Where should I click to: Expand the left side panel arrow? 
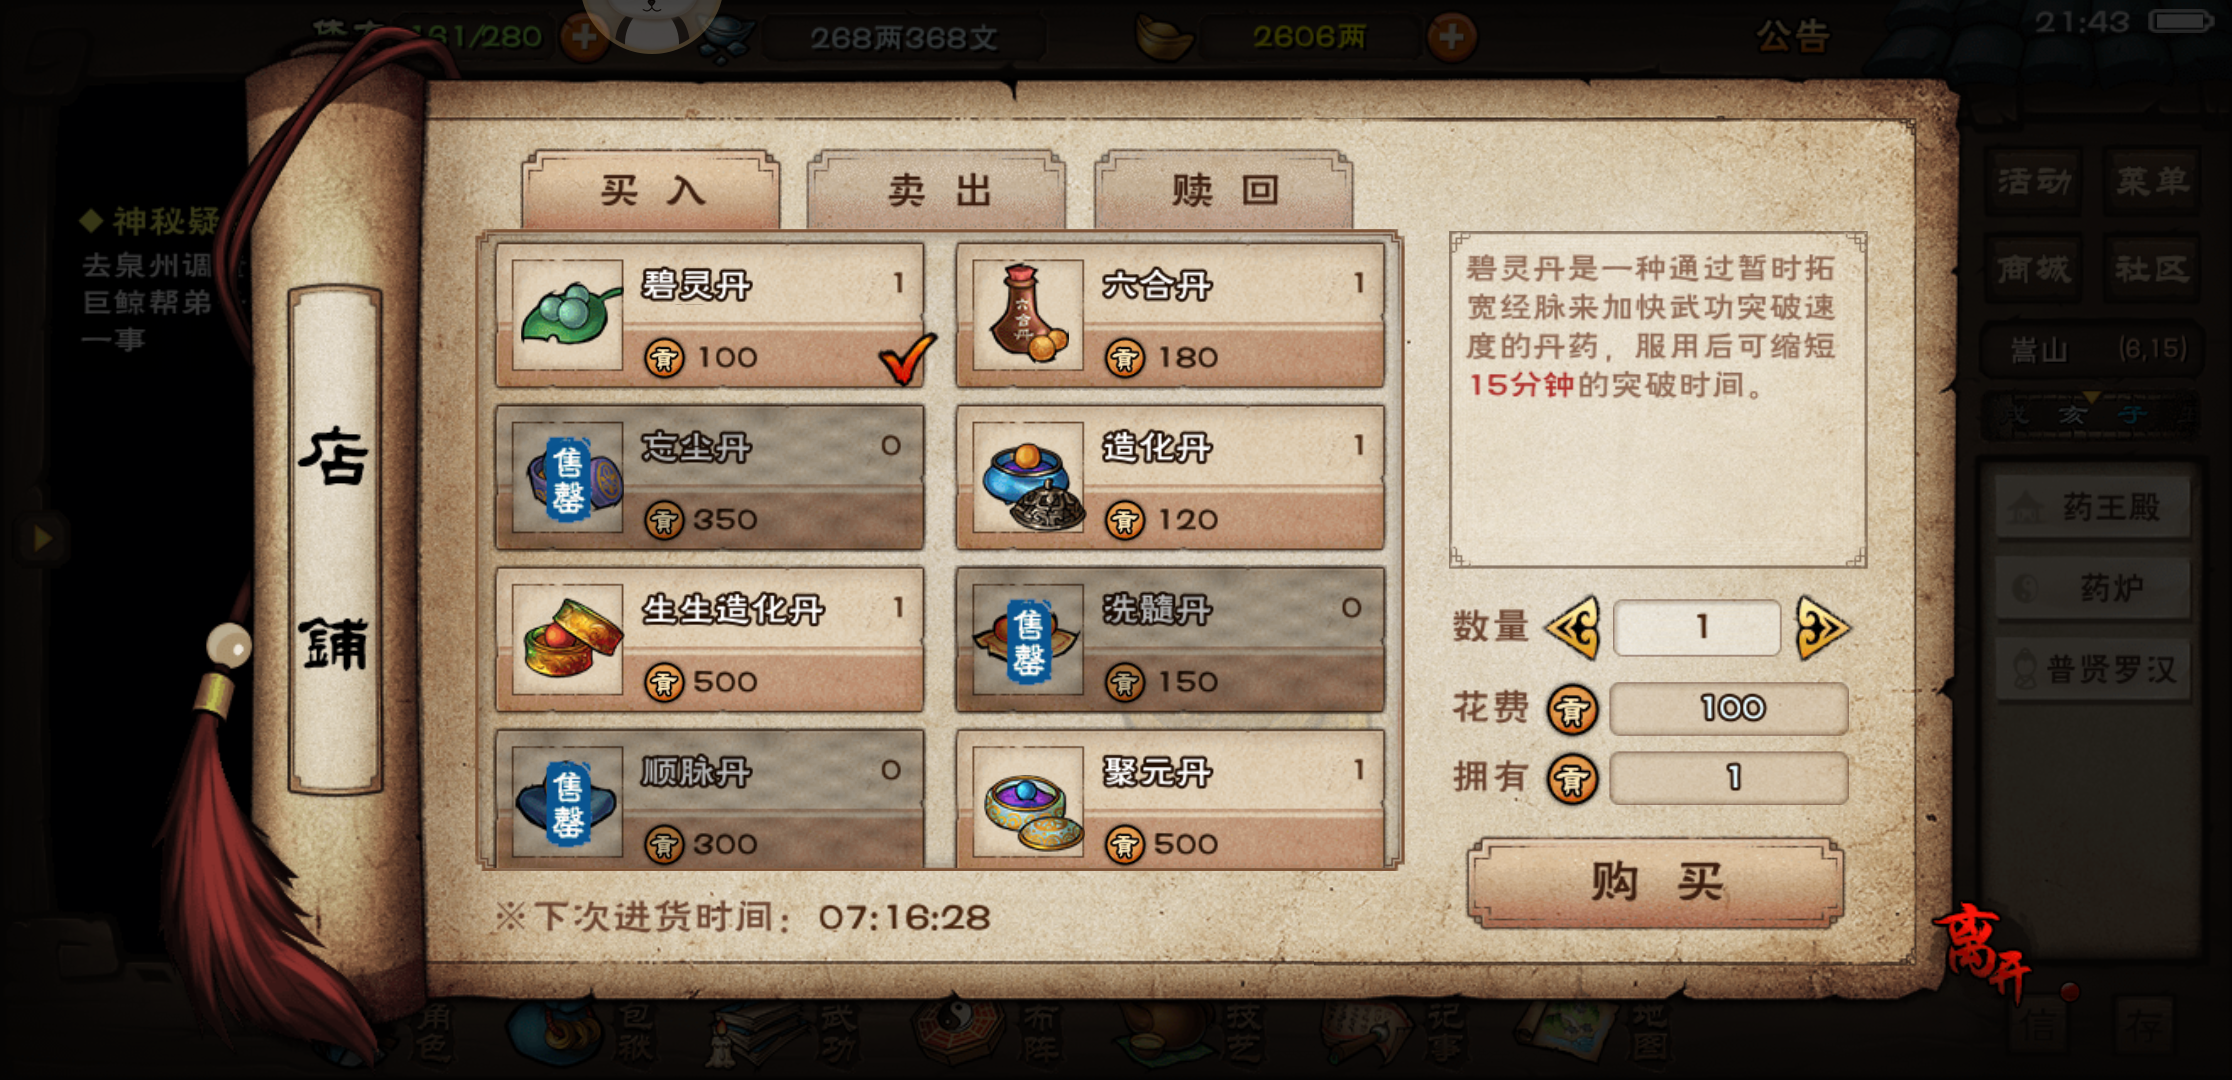point(42,538)
